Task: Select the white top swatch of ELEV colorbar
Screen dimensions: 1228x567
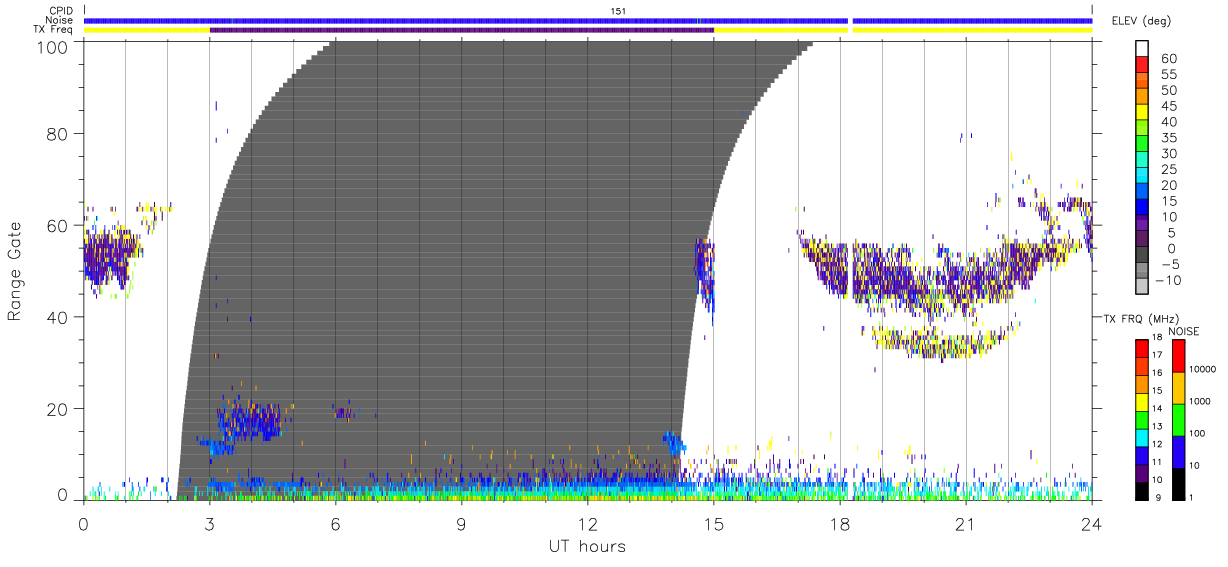Action: pyautogui.click(x=1142, y=48)
